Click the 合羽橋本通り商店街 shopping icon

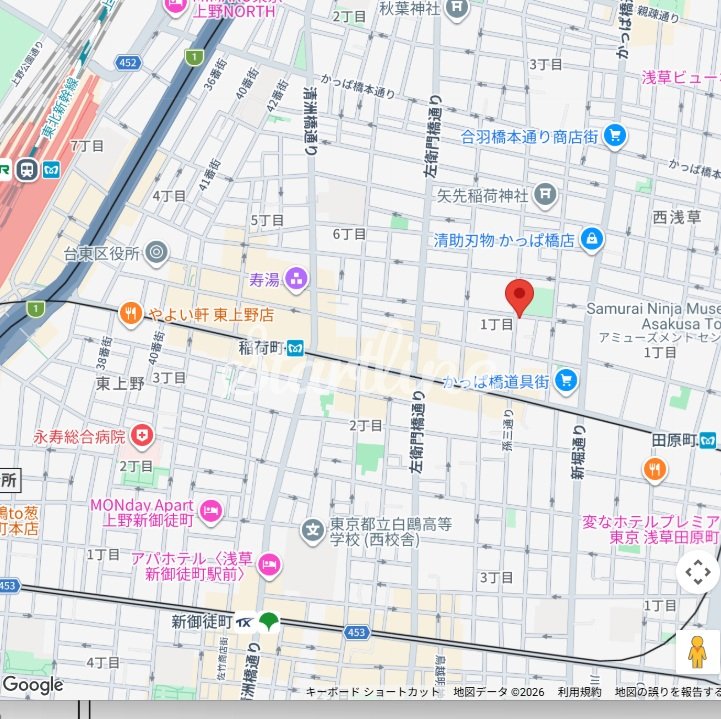click(615, 137)
